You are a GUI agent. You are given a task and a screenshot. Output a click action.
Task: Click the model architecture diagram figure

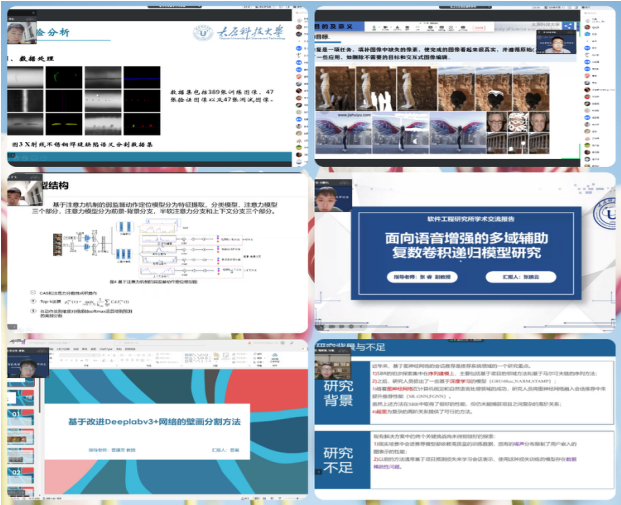tap(155, 250)
